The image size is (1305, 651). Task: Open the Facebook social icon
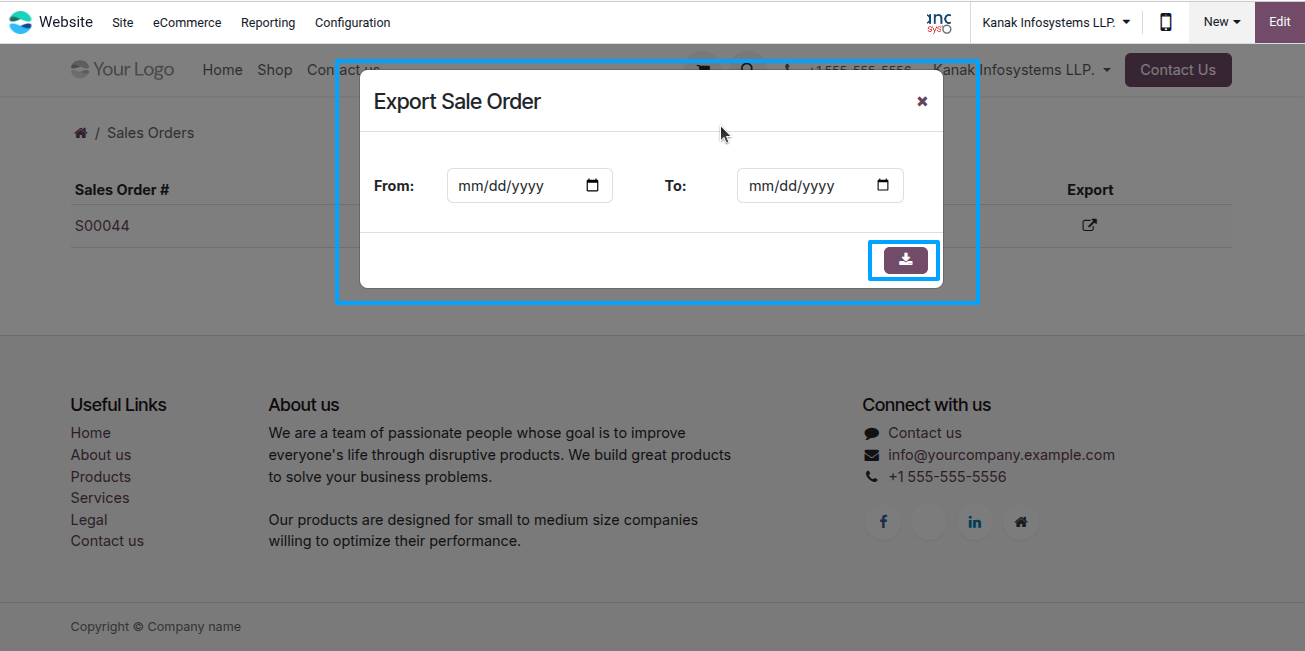pos(883,522)
